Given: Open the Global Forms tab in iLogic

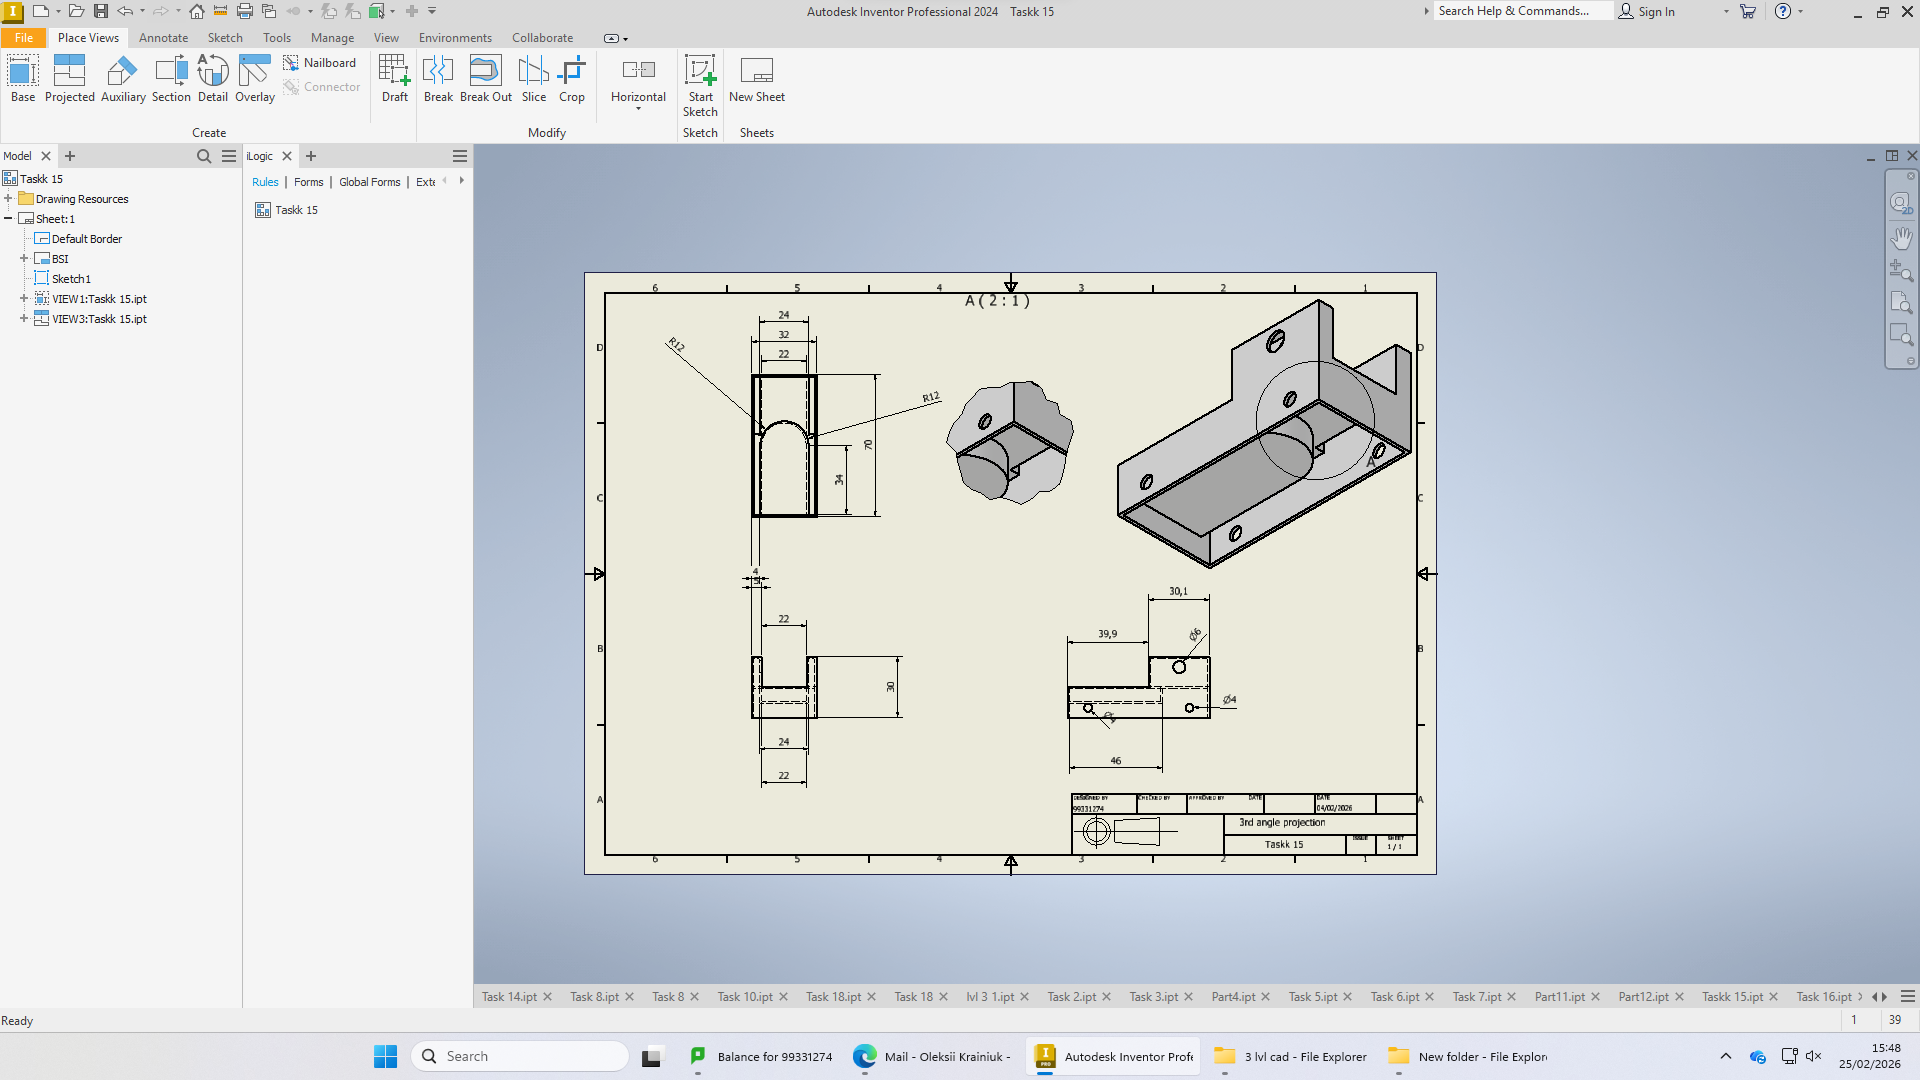Looking at the screenshot, I should (369, 182).
